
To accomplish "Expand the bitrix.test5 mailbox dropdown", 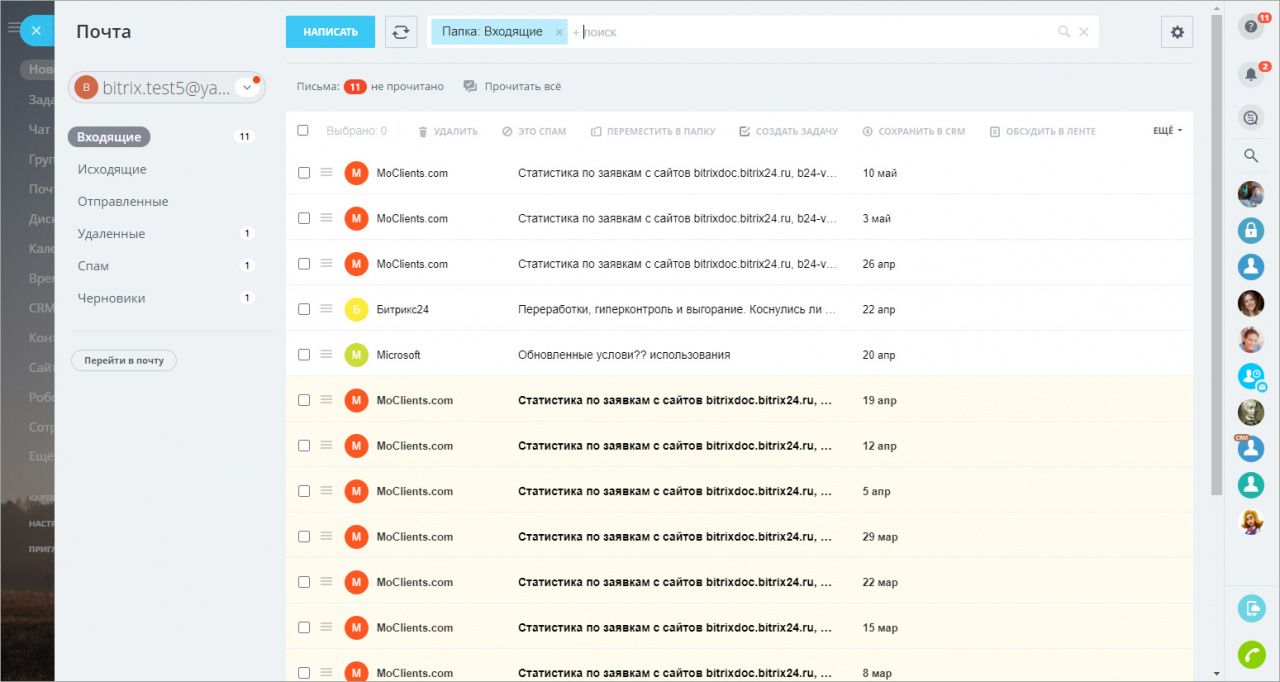I will click(x=247, y=88).
